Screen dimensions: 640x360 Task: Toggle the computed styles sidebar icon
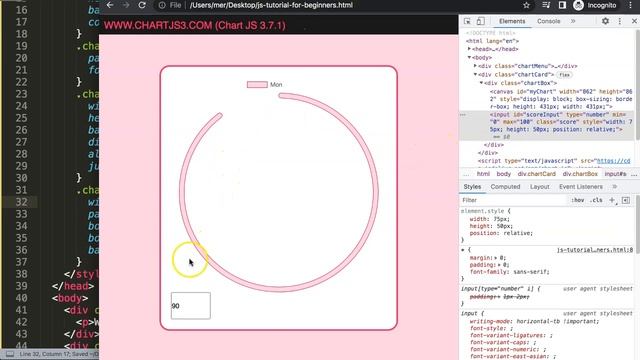point(626,200)
